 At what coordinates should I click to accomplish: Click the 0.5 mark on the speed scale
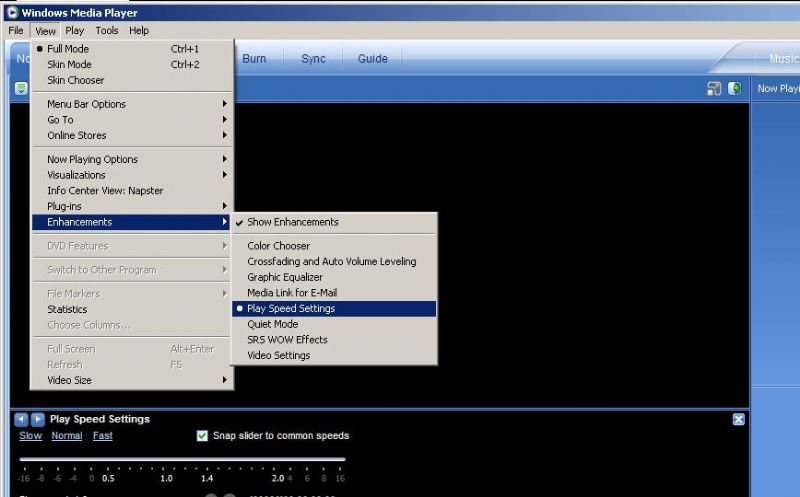pyautogui.click(x=108, y=479)
